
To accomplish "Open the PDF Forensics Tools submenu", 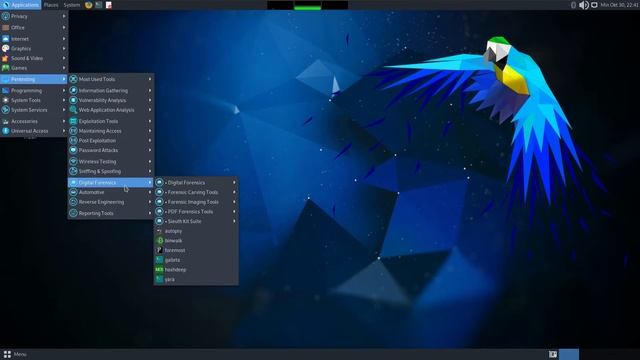I will click(196, 211).
